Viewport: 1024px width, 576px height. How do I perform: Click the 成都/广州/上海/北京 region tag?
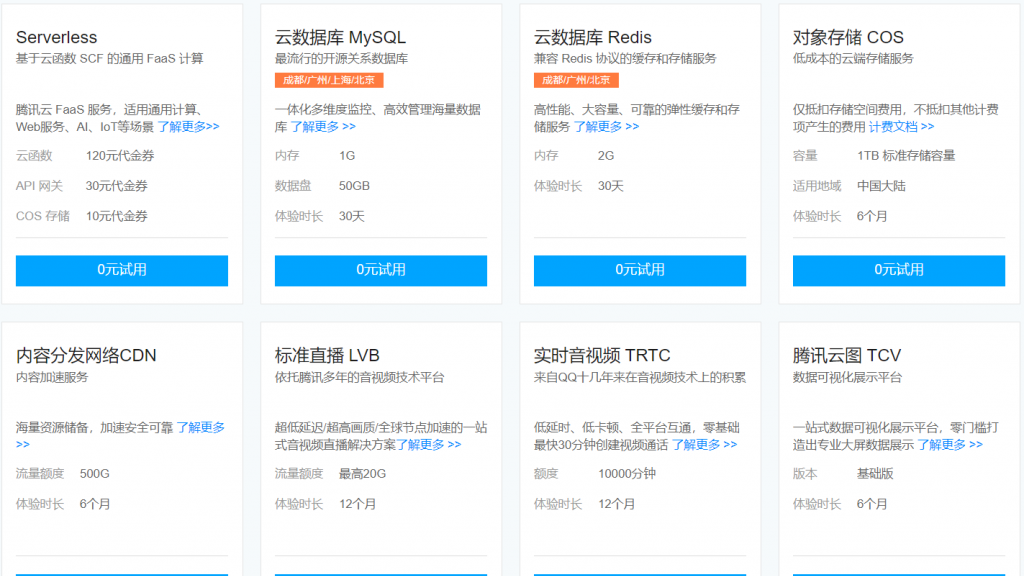[x=329, y=80]
